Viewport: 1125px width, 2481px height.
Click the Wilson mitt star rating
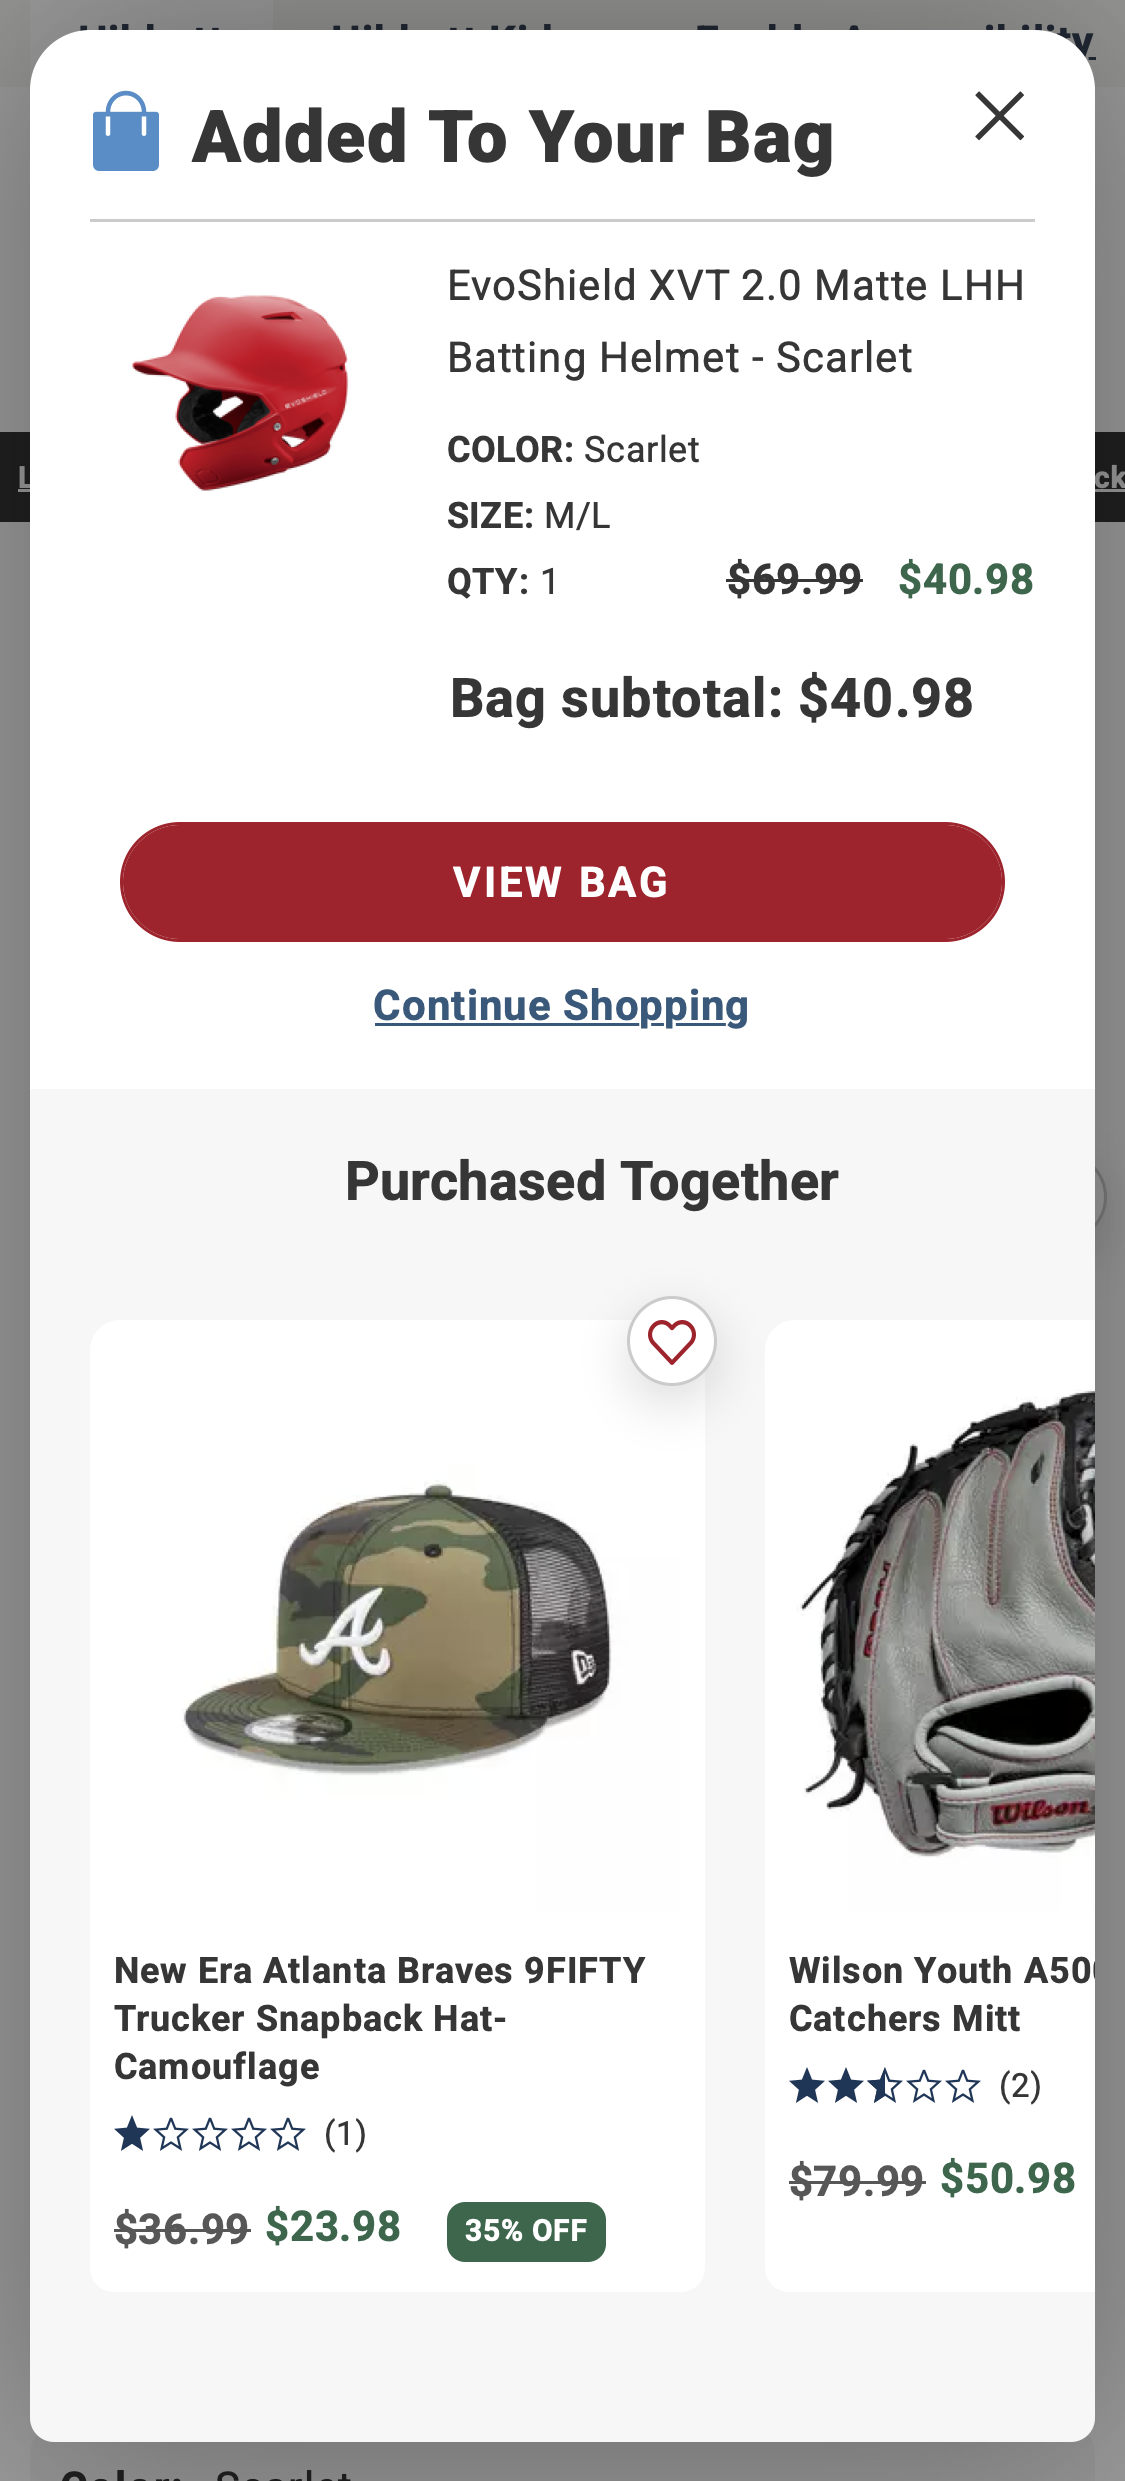884,2086
